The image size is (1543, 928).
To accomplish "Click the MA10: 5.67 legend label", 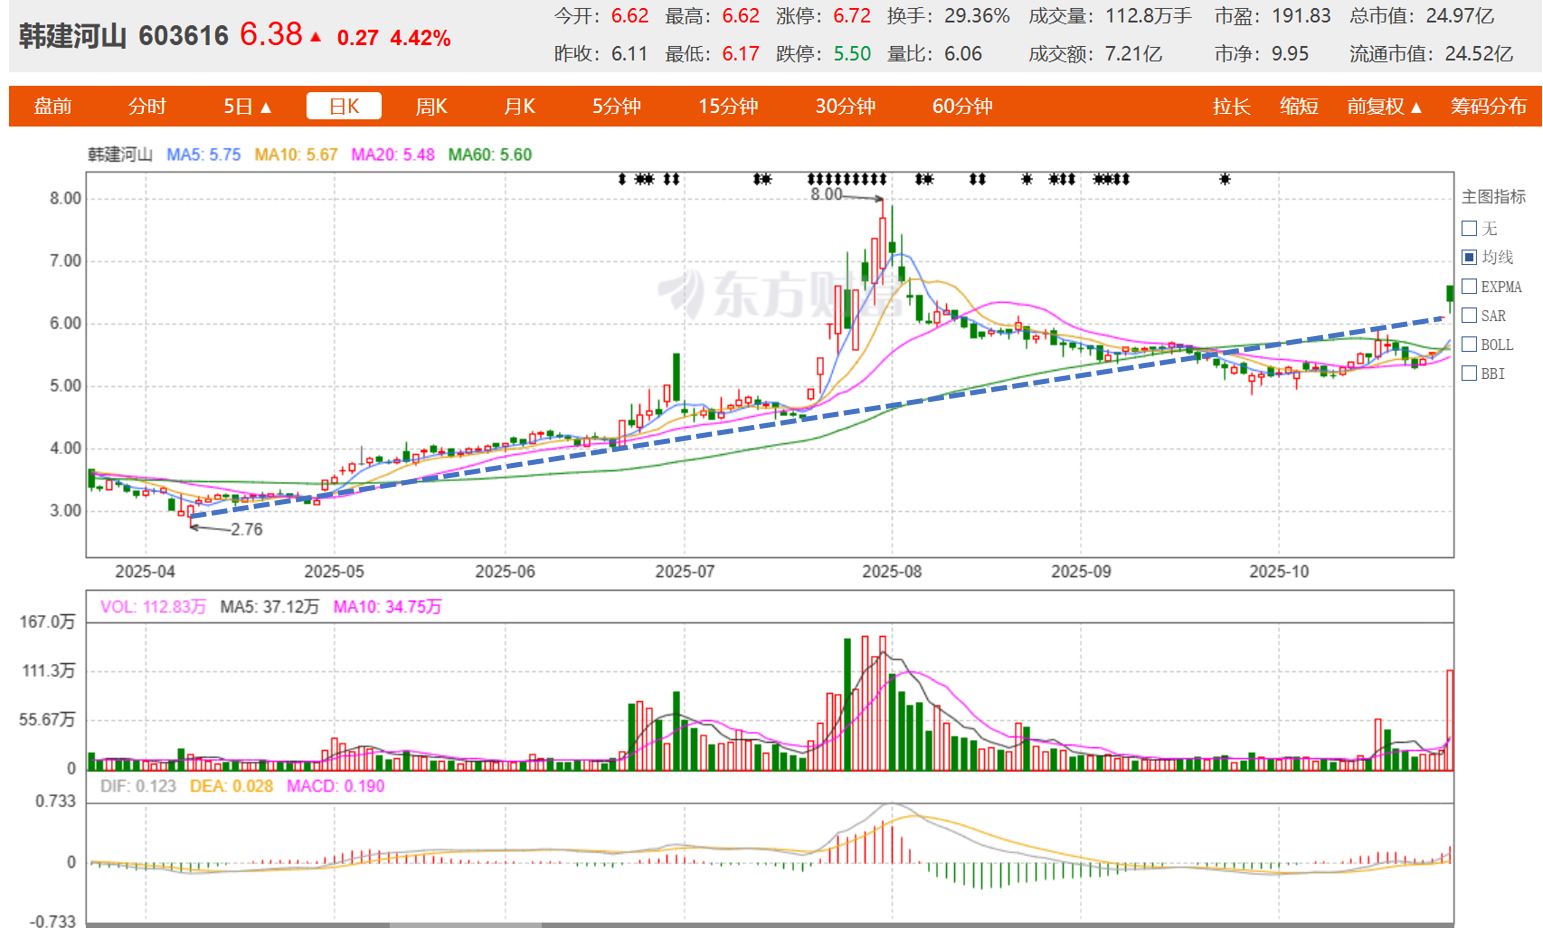I will pos(296,155).
